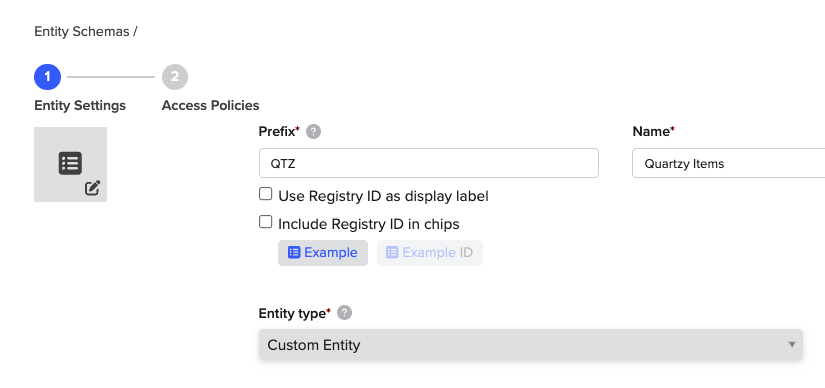Viewport: 825px width, 388px height.
Task: Click the Example chip
Action: 323,253
